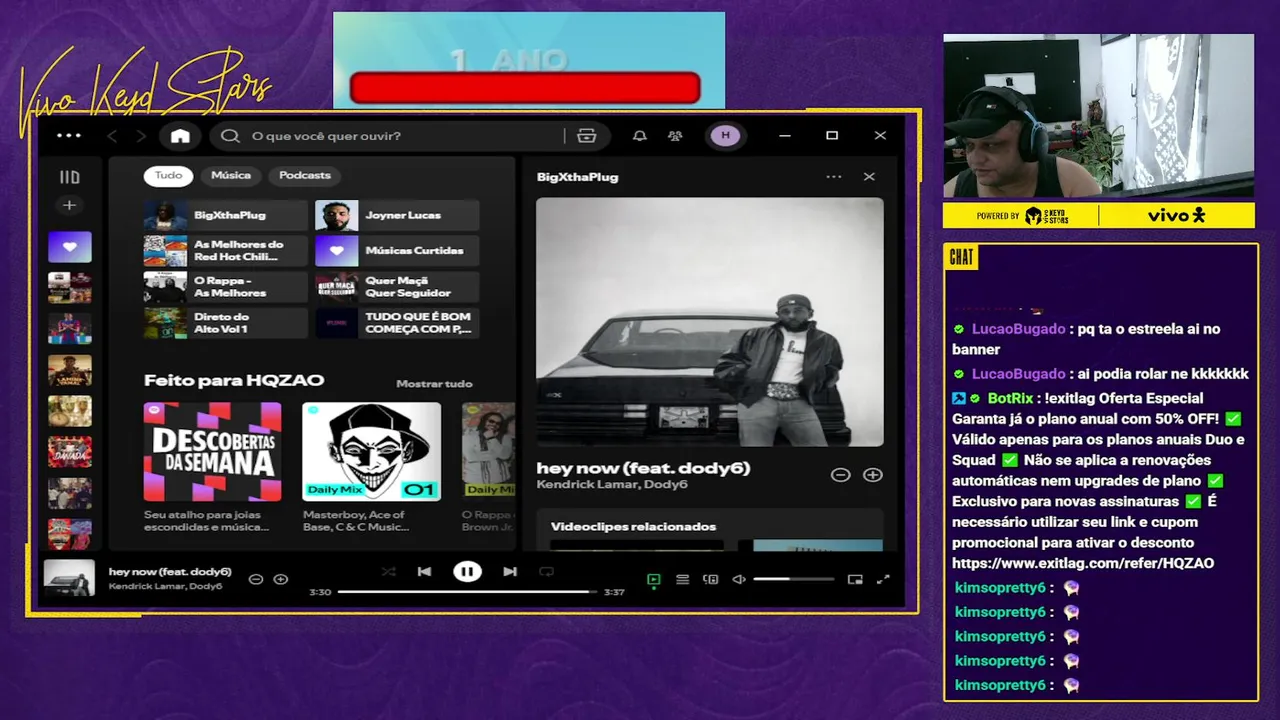The height and width of the screenshot is (720, 1280).
Task: Open 'TUDO QUE É BOM COMEÇA COM P' card
Action: (397, 323)
